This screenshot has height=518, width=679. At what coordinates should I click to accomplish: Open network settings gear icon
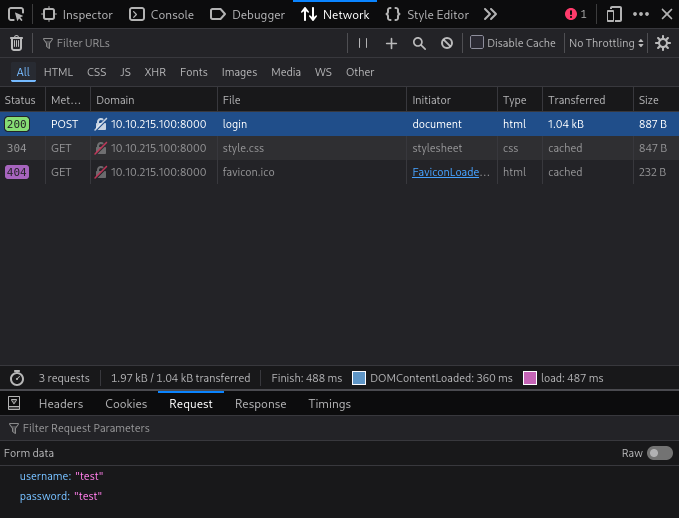tap(662, 43)
